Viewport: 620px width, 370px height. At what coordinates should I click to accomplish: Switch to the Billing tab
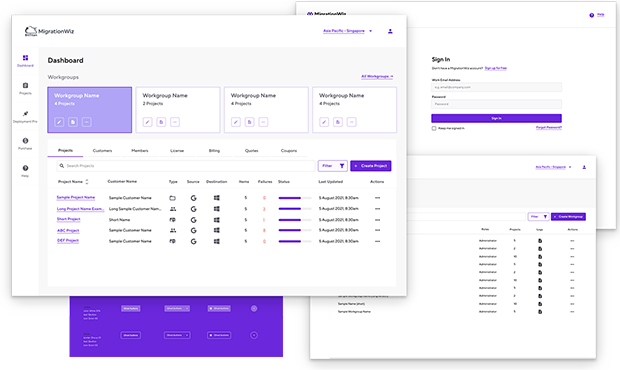(x=214, y=151)
